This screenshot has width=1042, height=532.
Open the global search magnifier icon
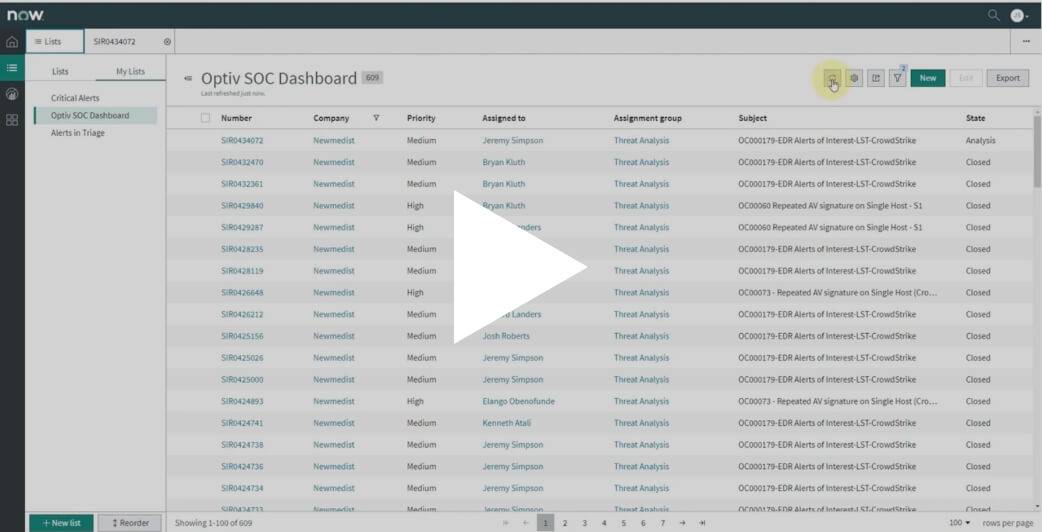(x=993, y=15)
